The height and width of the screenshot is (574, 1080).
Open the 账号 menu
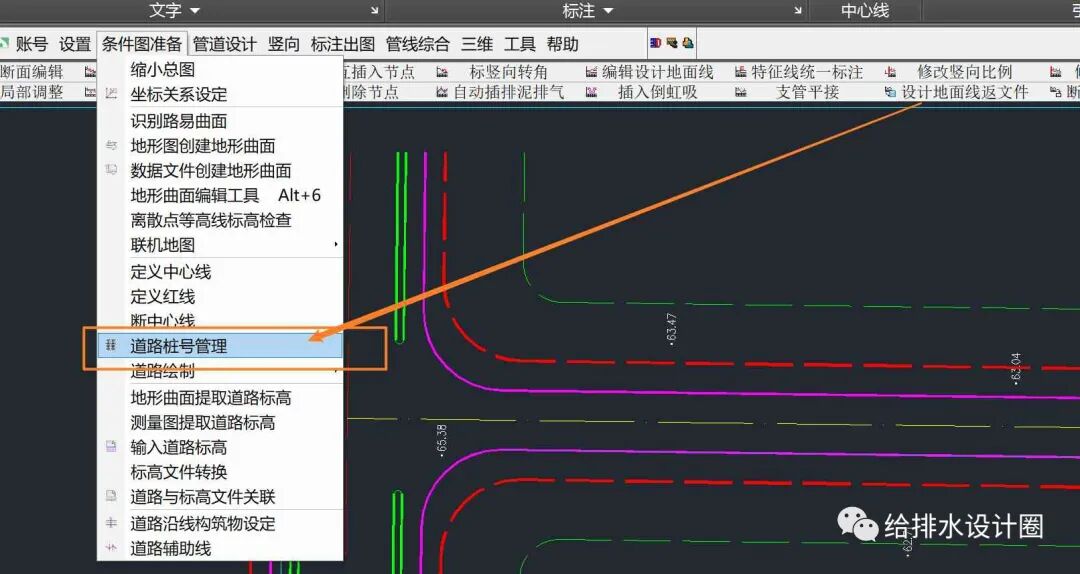pyautogui.click(x=32, y=44)
